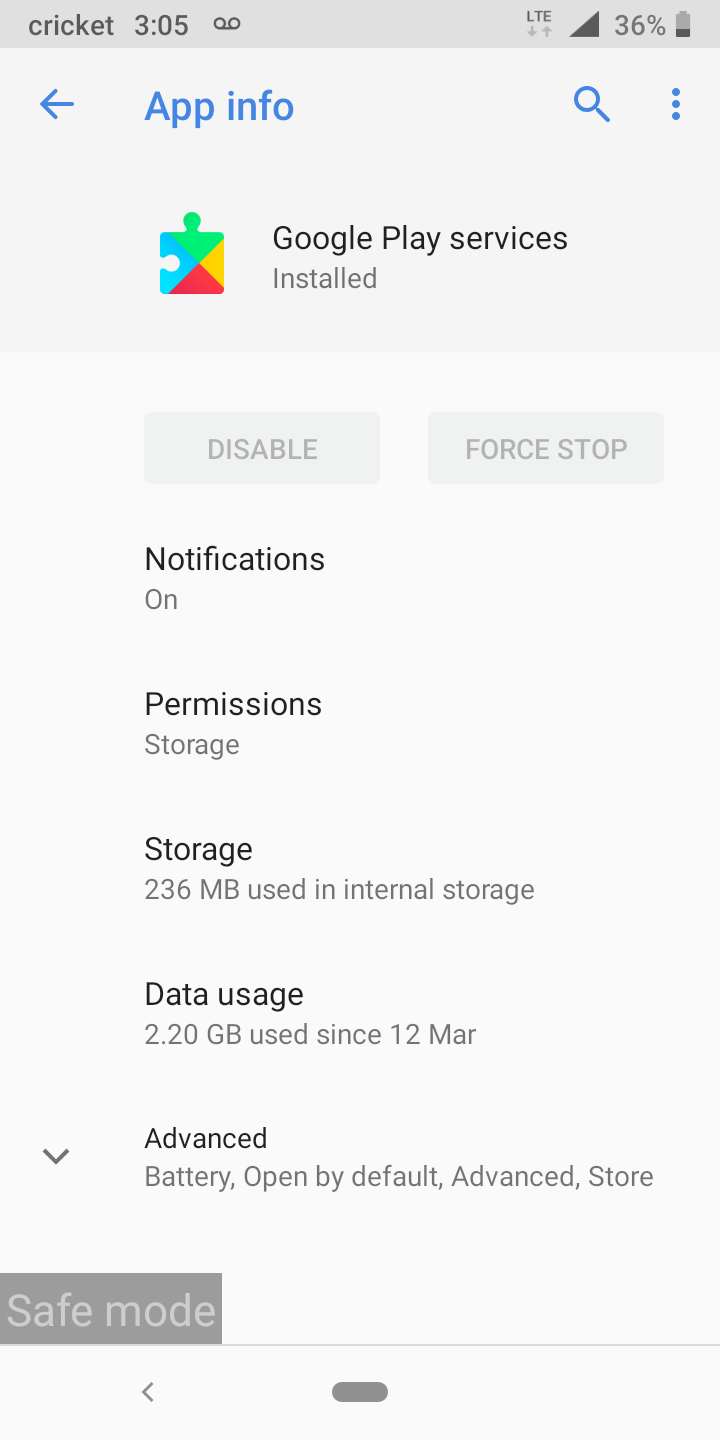
Task: Tap the voicemail icon in status bar
Action: [x=227, y=25]
